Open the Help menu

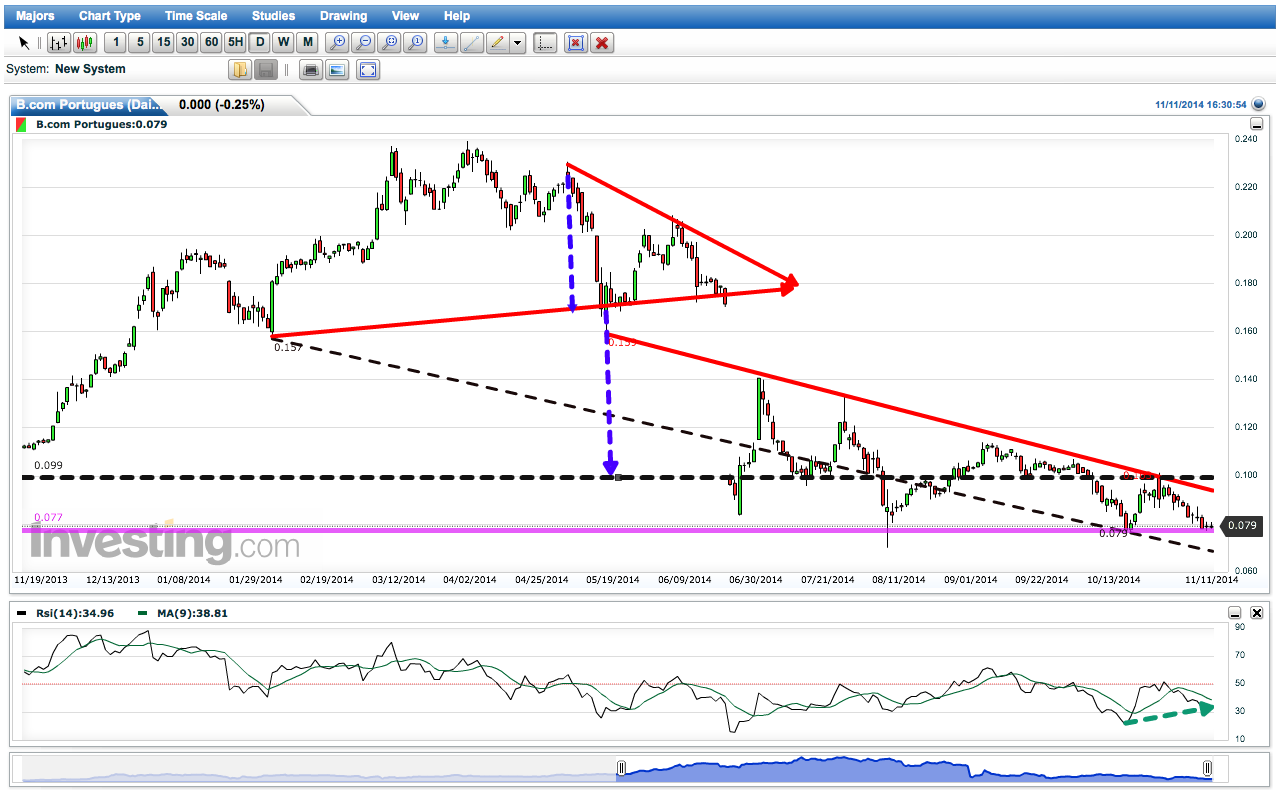click(457, 16)
